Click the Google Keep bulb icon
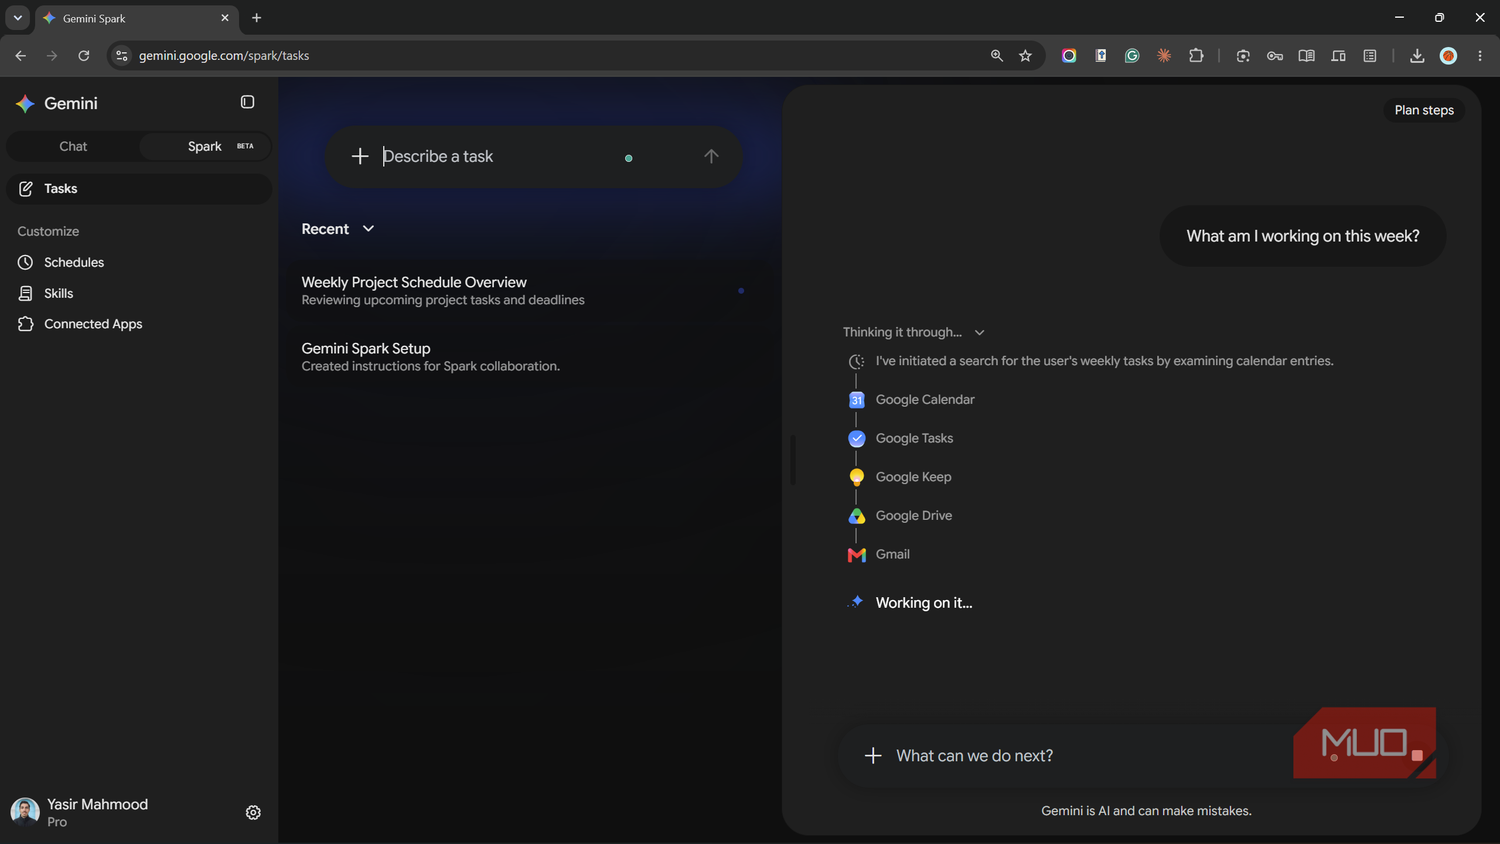Image resolution: width=1500 pixels, height=844 pixels. click(x=857, y=477)
